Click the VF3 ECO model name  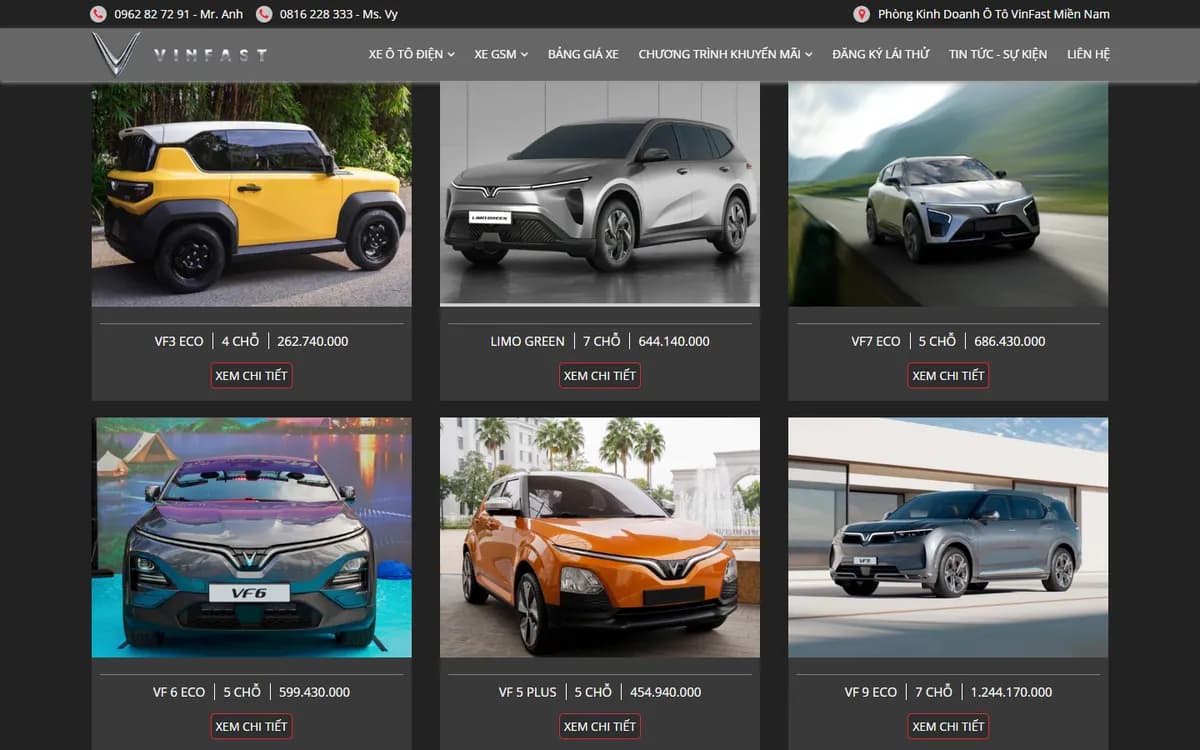[179, 341]
